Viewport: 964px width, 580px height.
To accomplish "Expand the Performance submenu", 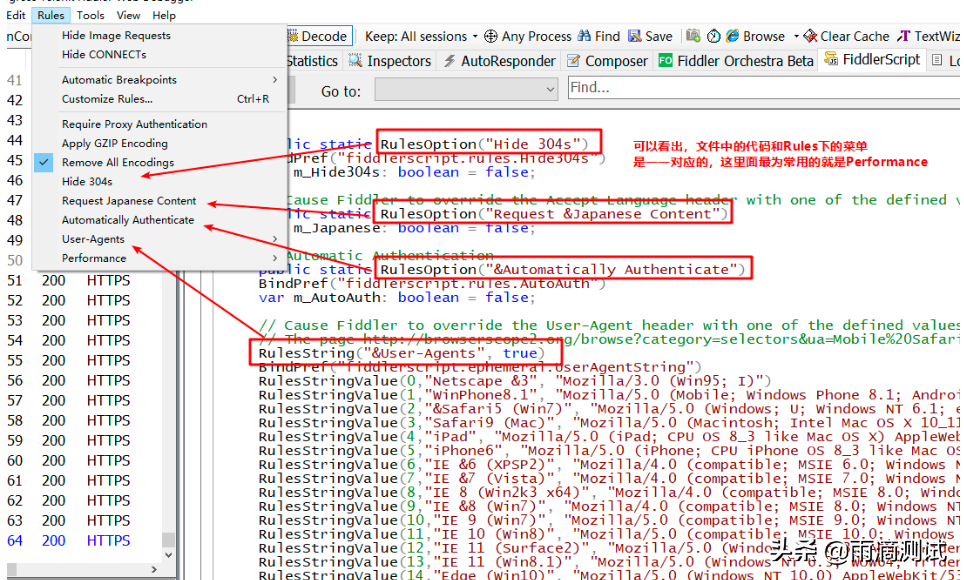I will 94,258.
